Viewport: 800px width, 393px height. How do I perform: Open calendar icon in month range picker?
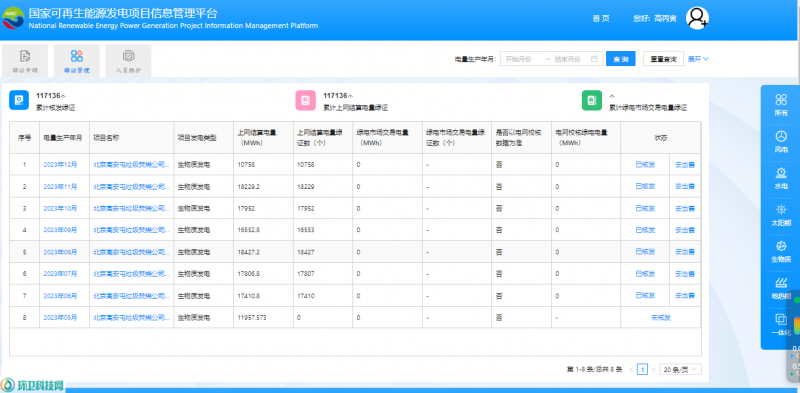(x=594, y=59)
